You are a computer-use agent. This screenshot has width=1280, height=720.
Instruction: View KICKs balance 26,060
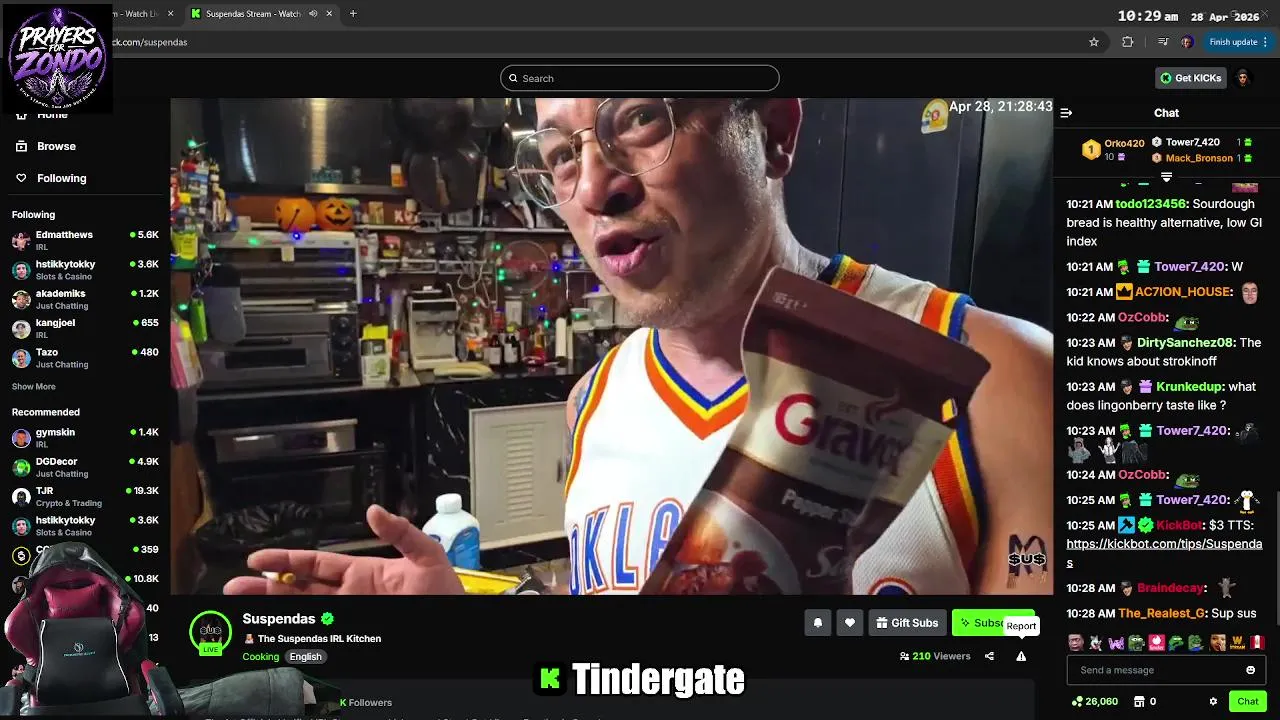click(x=1095, y=701)
